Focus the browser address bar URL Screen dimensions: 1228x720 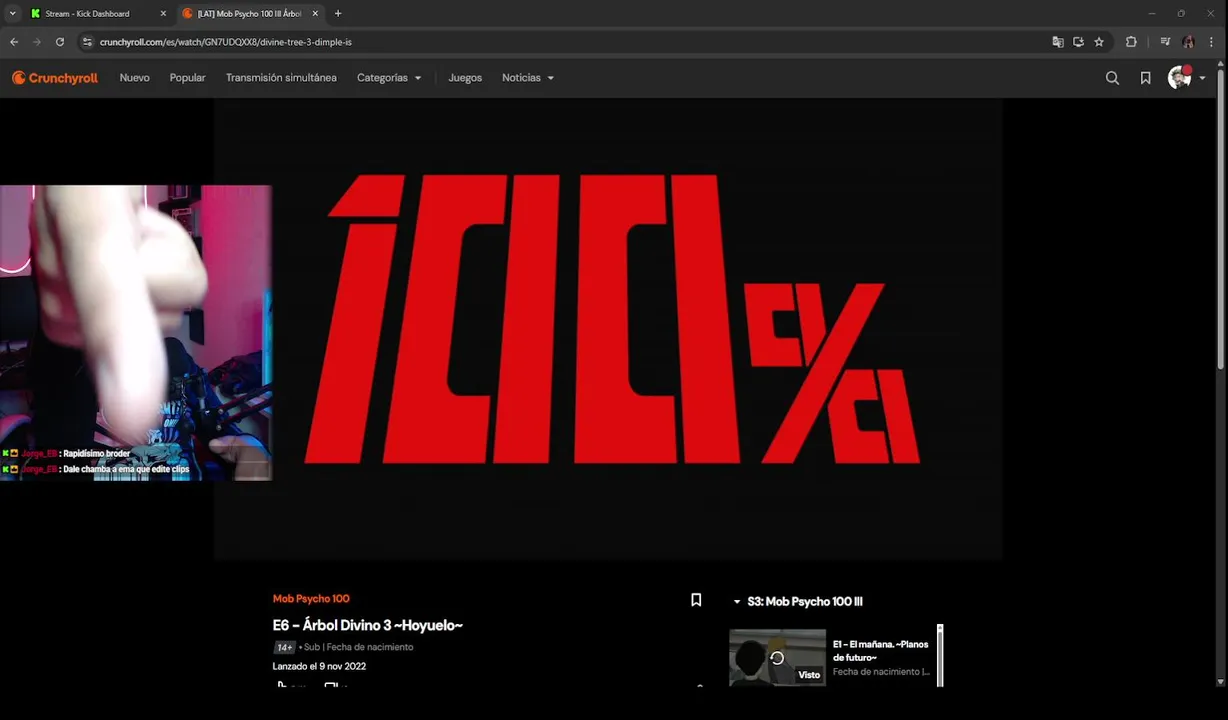pos(226,42)
